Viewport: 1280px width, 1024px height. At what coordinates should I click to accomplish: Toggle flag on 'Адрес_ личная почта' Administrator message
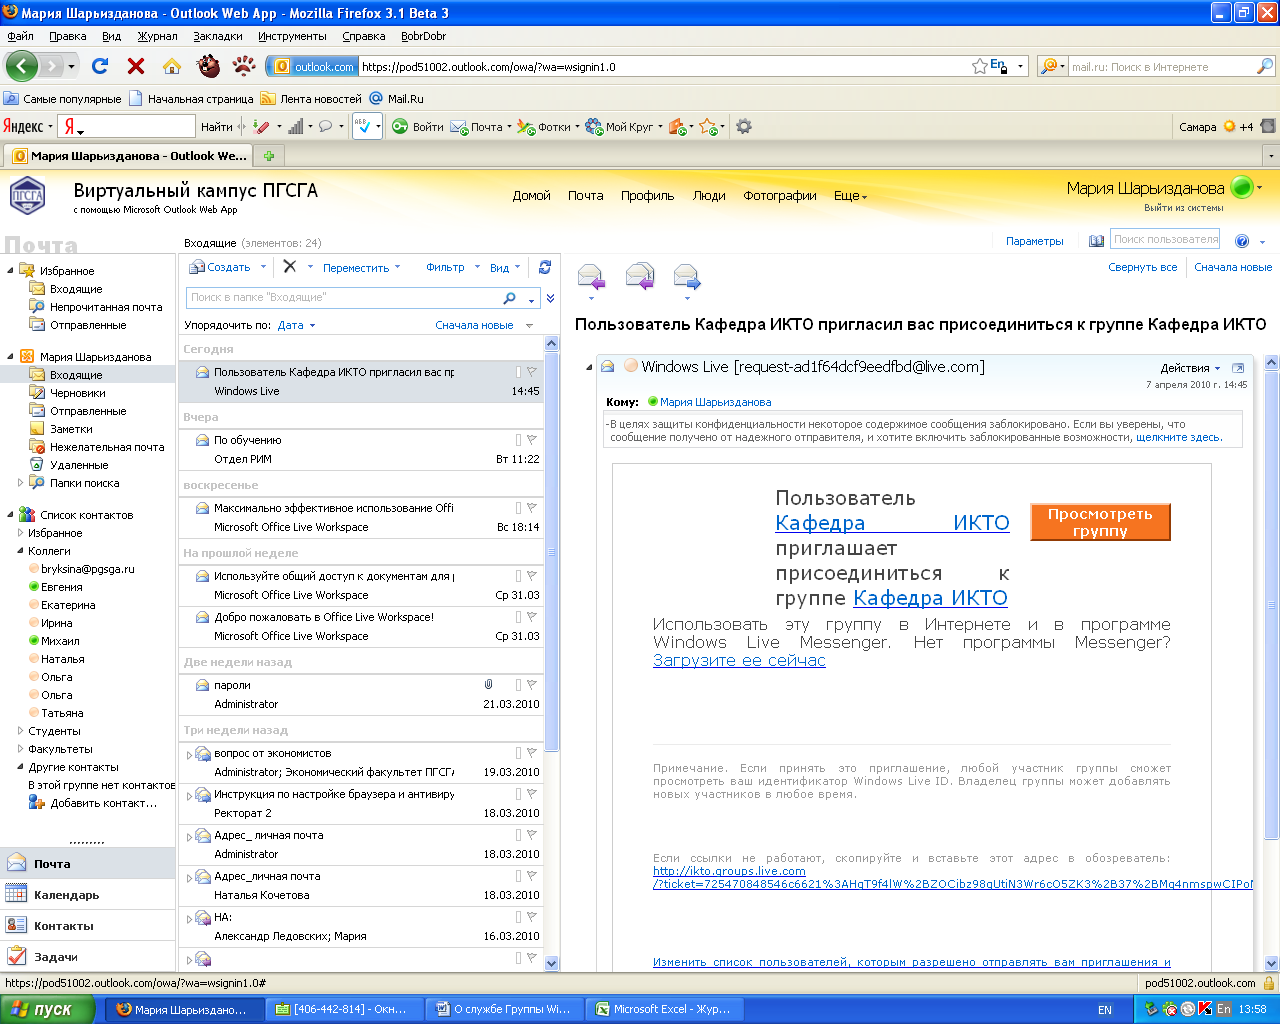pos(532,835)
